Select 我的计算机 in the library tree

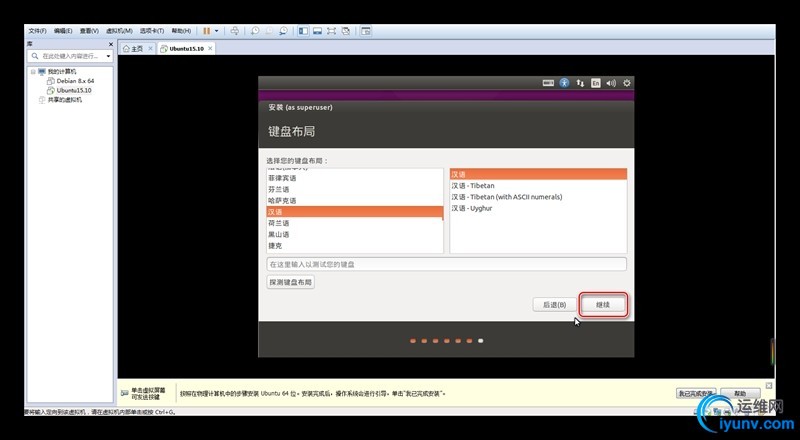[x=62, y=72]
